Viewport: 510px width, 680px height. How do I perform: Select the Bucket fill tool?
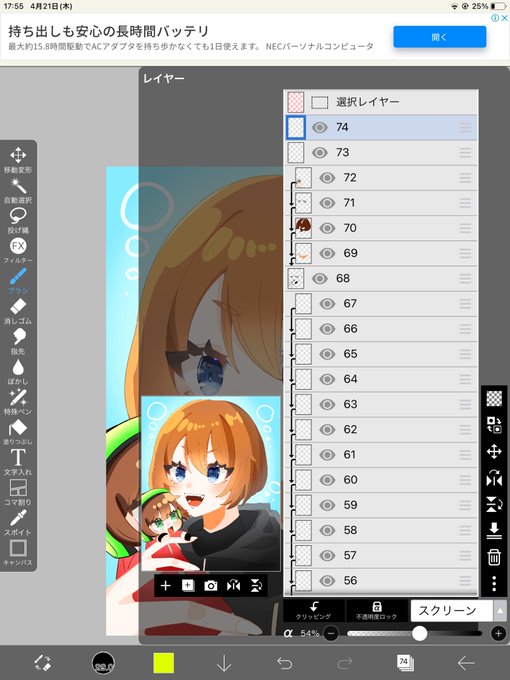pos(18,432)
